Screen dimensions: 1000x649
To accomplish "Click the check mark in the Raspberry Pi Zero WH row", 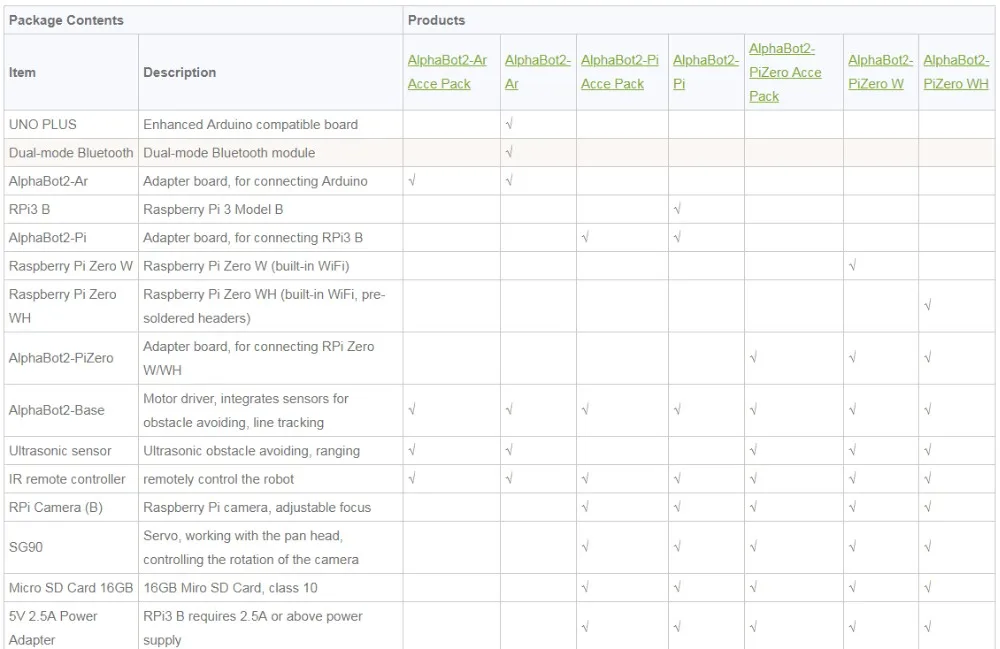I will 928,305.
